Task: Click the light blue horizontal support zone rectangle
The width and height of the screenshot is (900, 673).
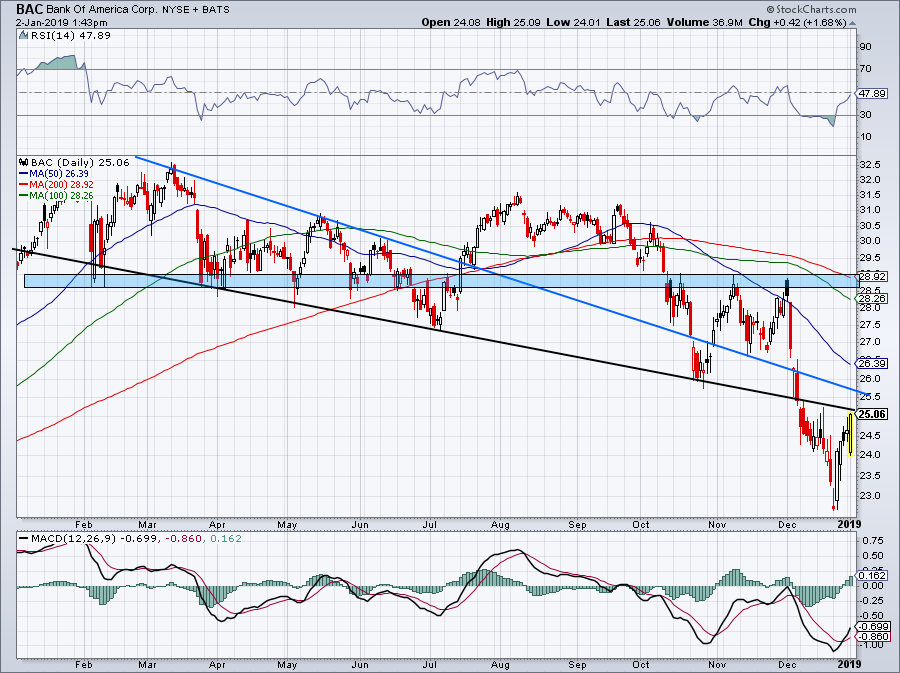Action: point(442,281)
